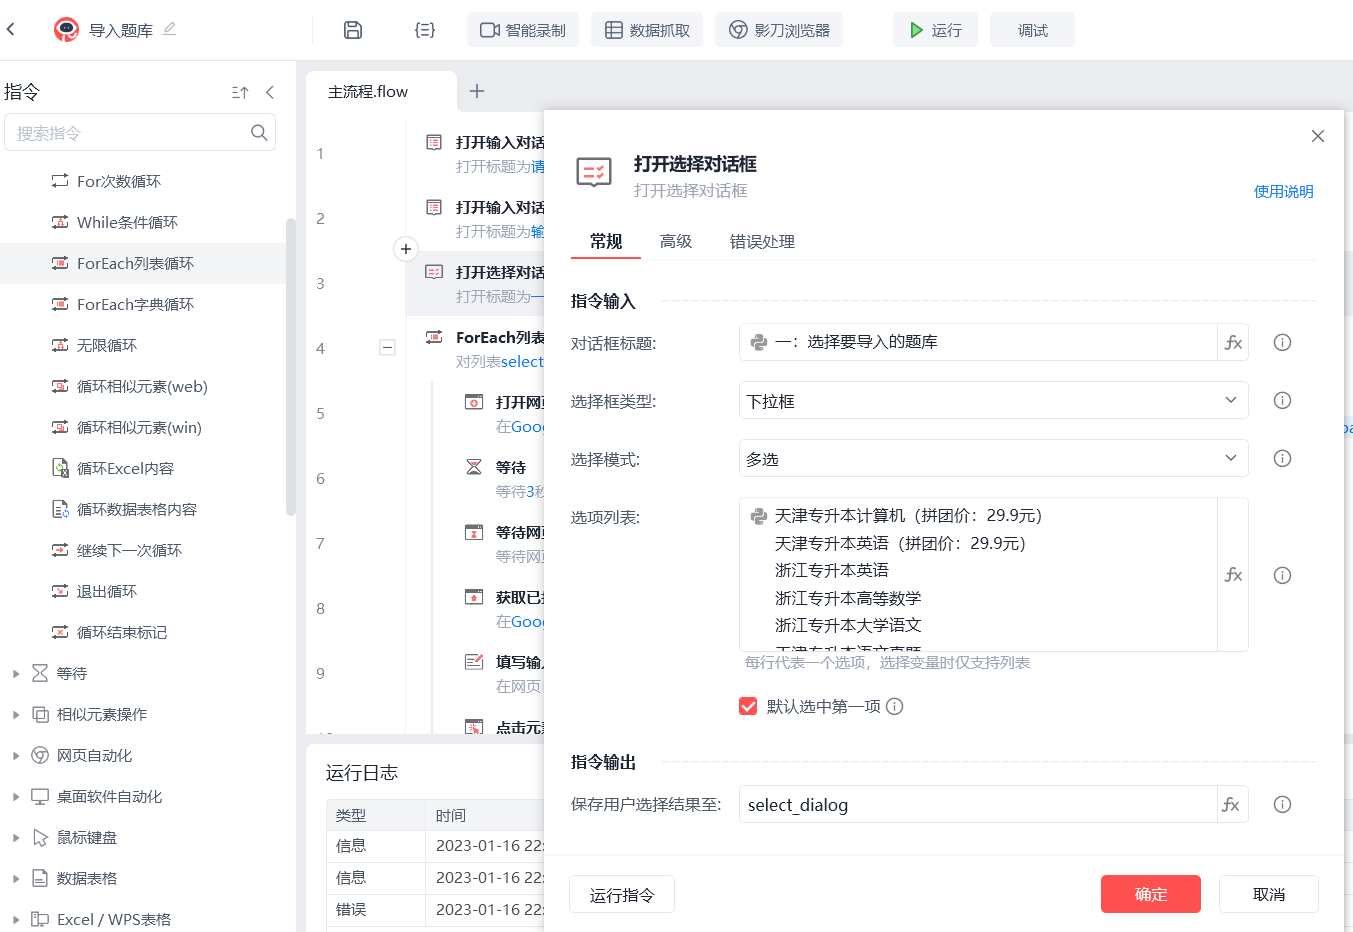1353x932 pixels.
Task: Expand the 数据表格 group
Action: 16,879
